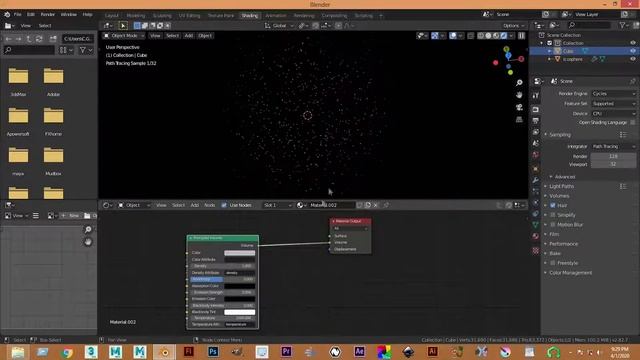Click the viewport Options button
The width and height of the screenshot is (640, 360).
pyautogui.click(x=513, y=26)
